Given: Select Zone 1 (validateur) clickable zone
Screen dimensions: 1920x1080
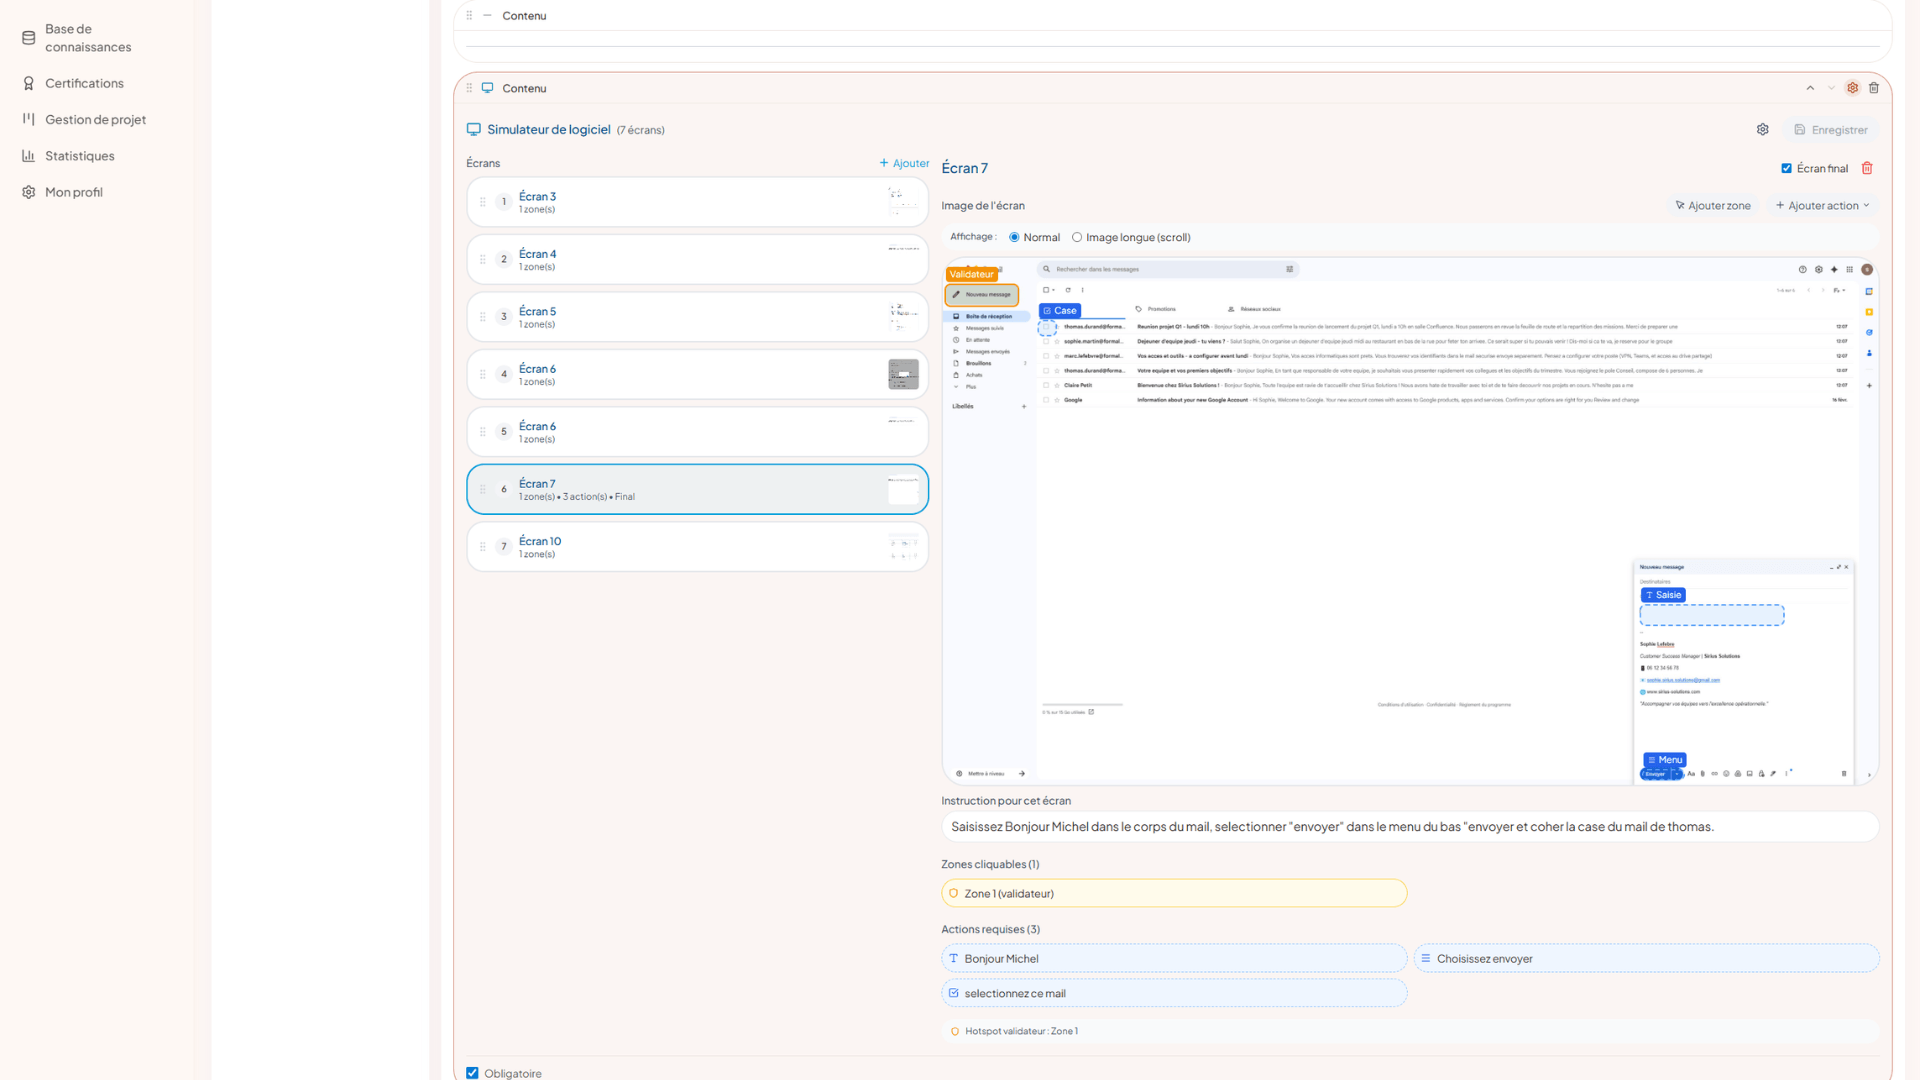Looking at the screenshot, I should click(1174, 893).
